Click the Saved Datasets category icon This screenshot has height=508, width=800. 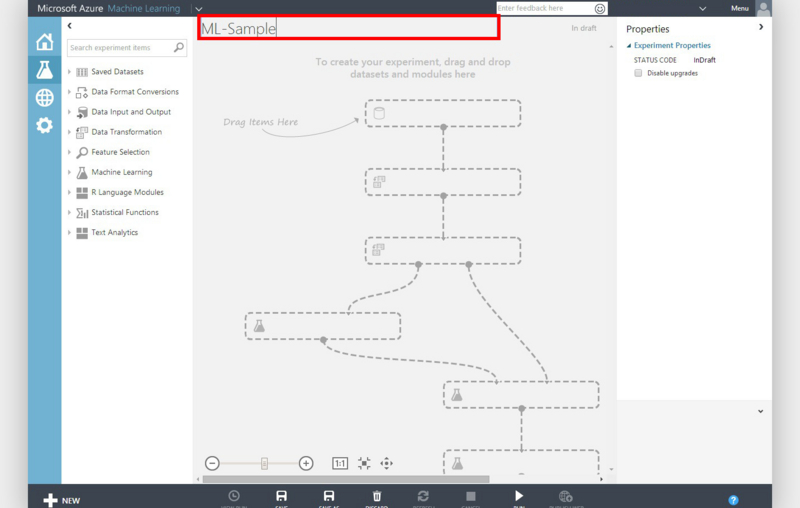(x=82, y=72)
